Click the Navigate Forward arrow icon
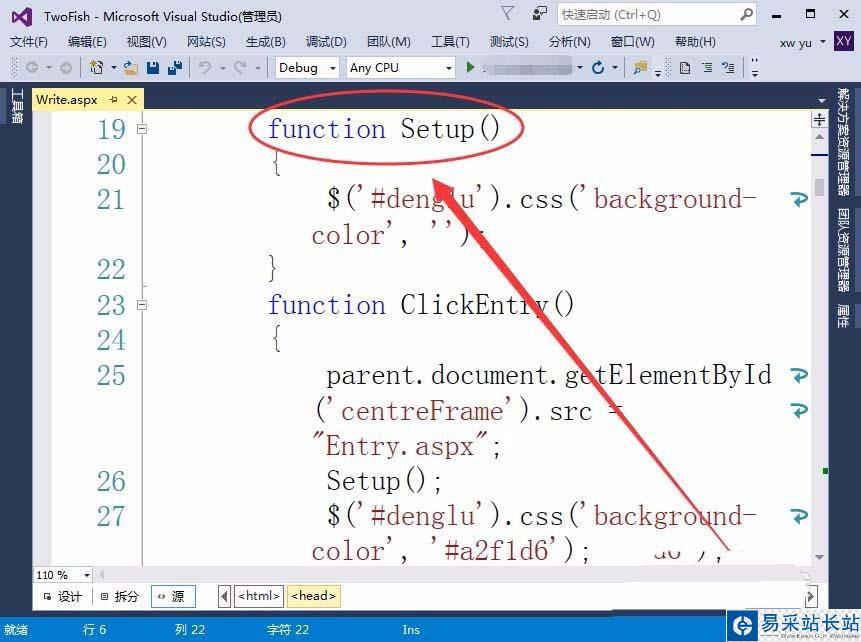 point(65,68)
